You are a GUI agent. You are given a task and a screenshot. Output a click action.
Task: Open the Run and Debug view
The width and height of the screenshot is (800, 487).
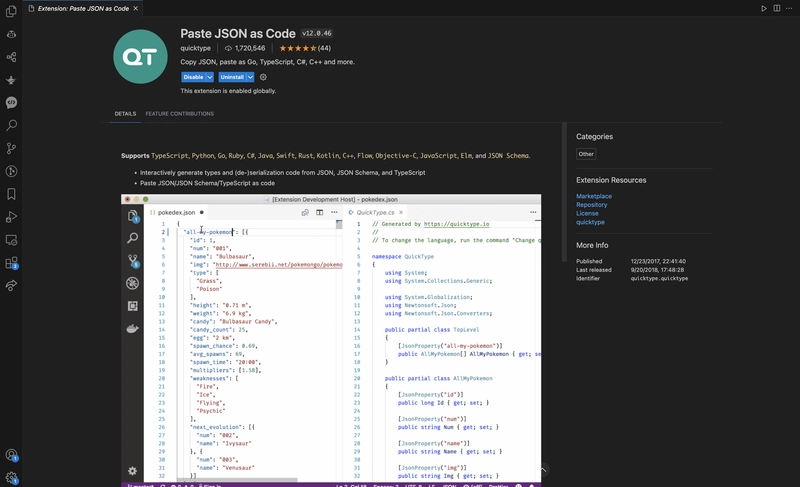[11, 217]
